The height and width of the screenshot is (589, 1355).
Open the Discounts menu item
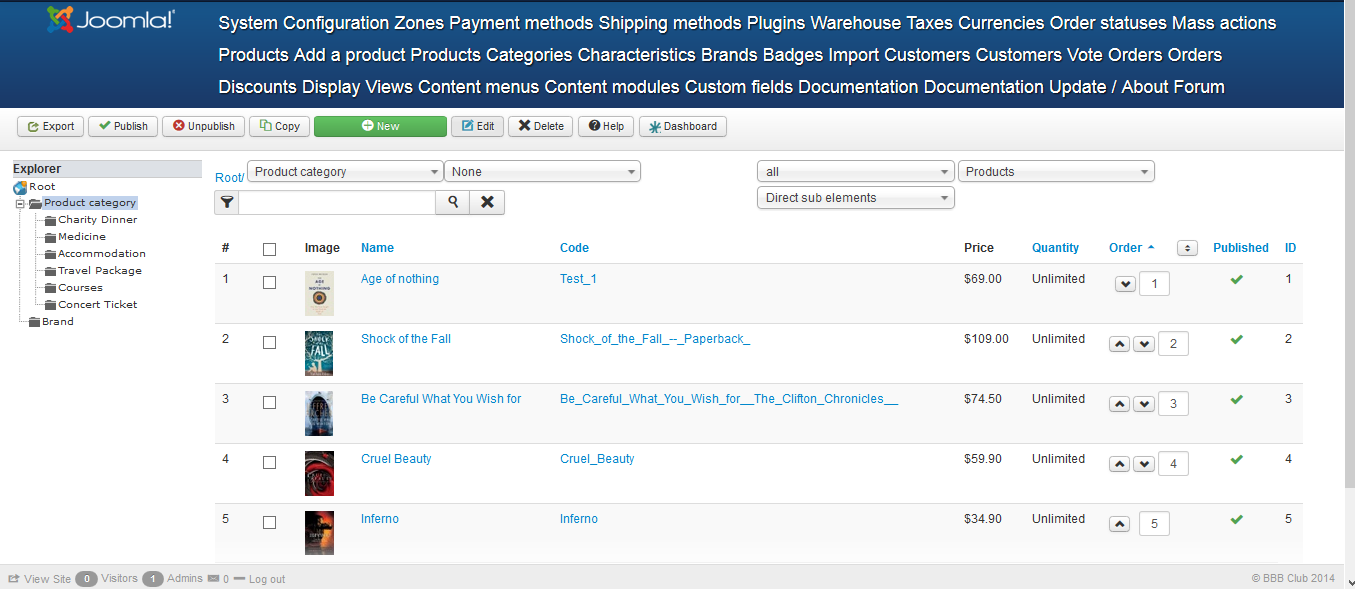coord(257,87)
